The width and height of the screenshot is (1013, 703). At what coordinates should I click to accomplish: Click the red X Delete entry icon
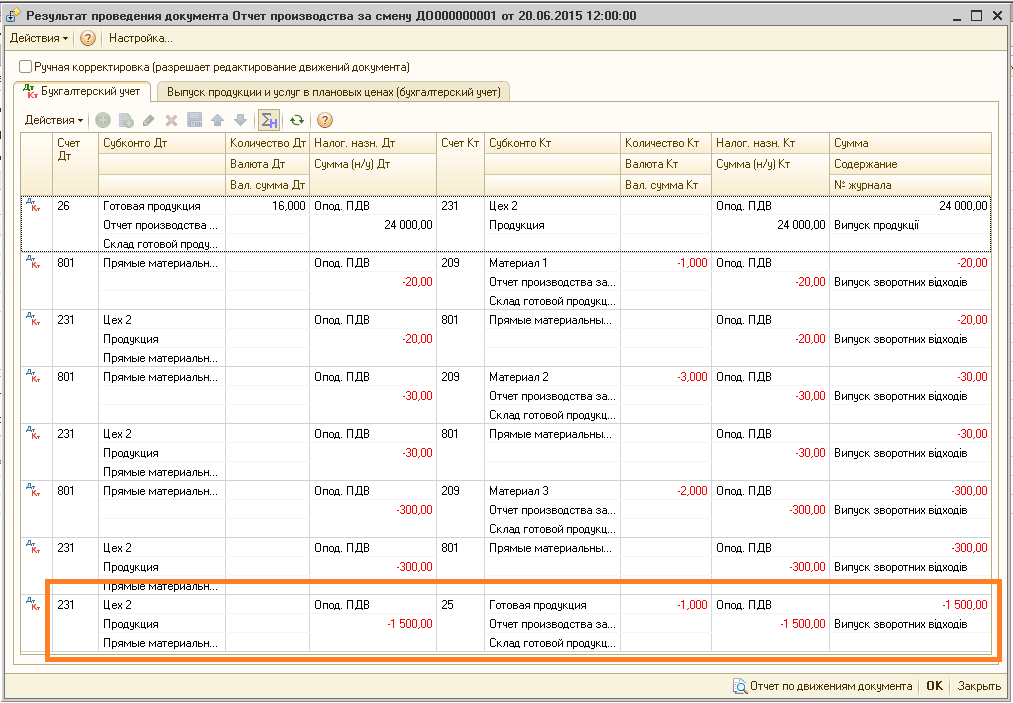(171, 120)
